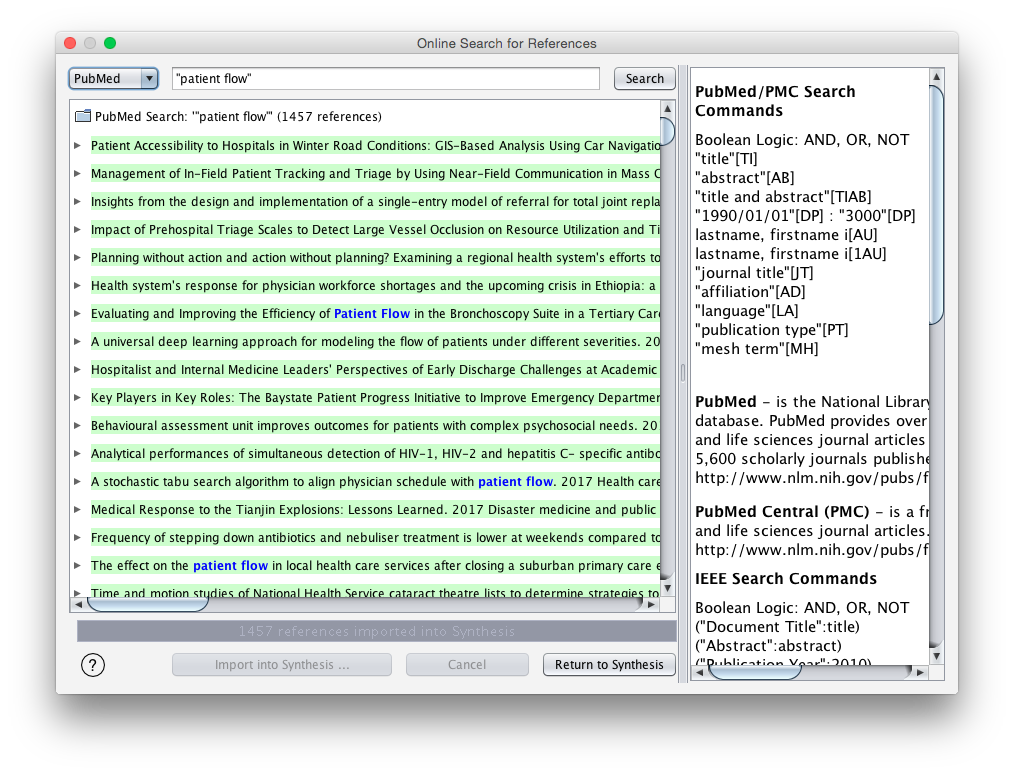Image resolution: width=1014 pixels, height=774 pixels.
Task: Click the results list horizontal scrollbar thumb
Action: (x=148, y=605)
